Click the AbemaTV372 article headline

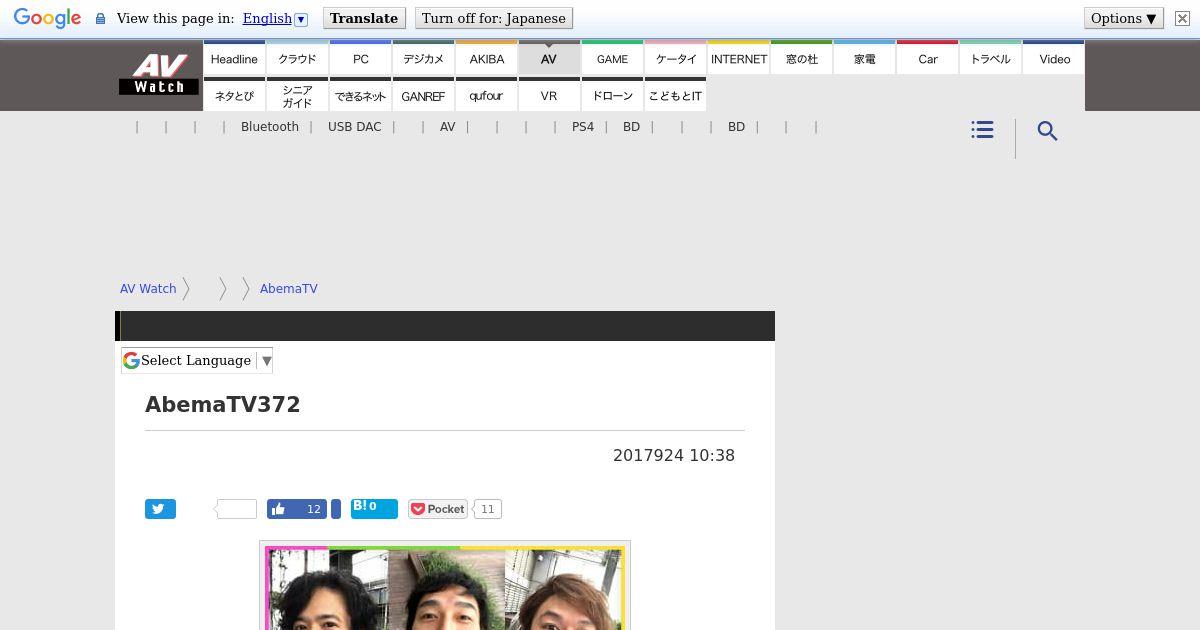coord(223,405)
